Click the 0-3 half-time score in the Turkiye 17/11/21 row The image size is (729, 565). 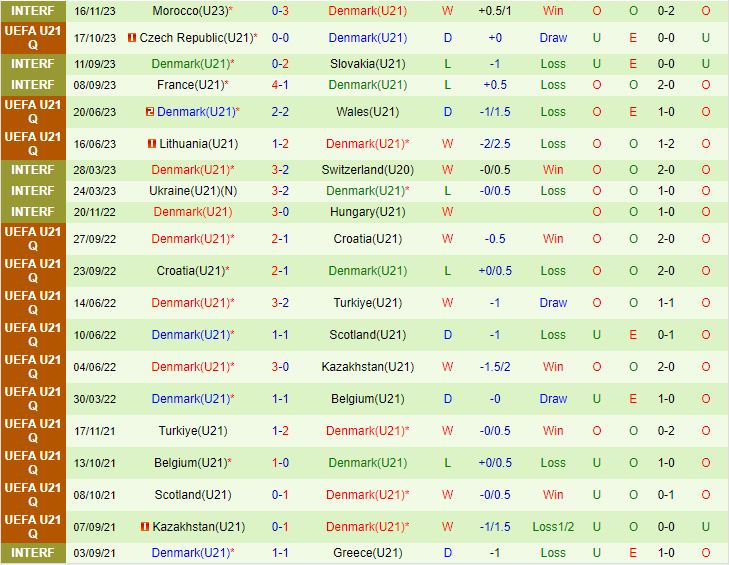665,431
